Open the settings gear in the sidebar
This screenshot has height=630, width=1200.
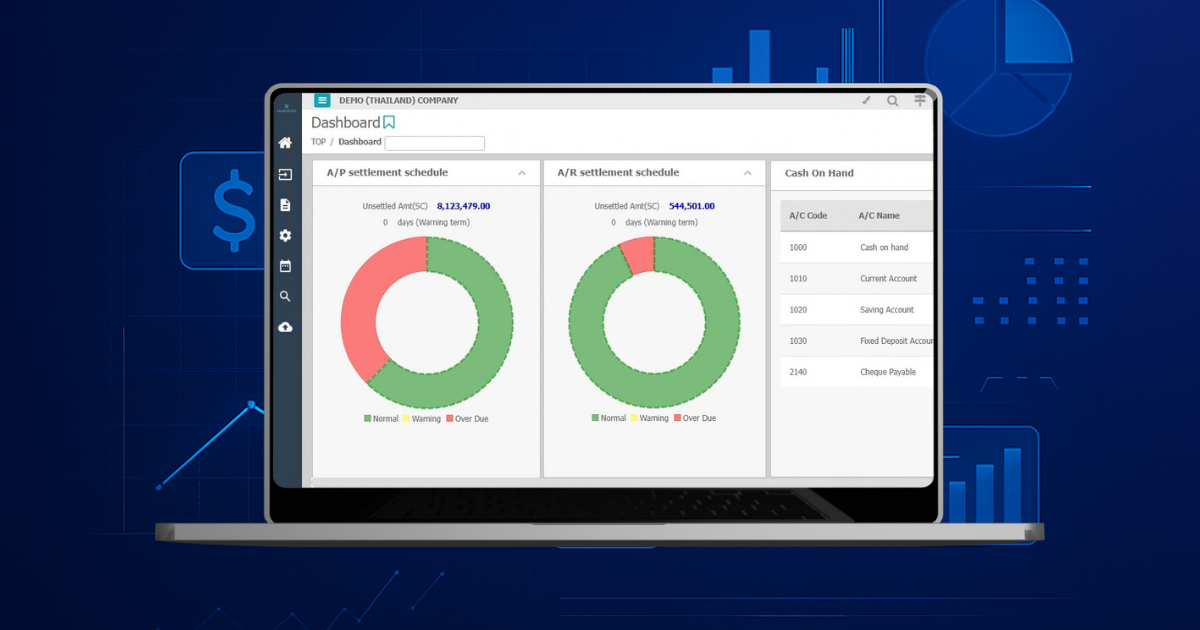click(285, 236)
